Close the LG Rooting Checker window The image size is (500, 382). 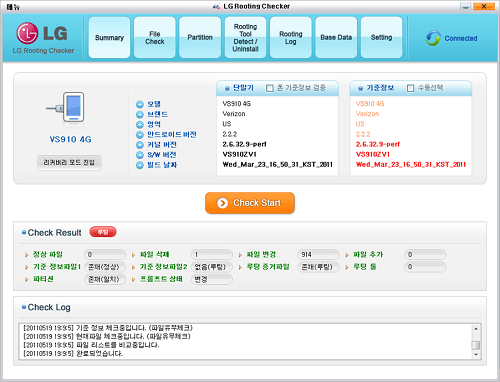(x=484, y=6)
